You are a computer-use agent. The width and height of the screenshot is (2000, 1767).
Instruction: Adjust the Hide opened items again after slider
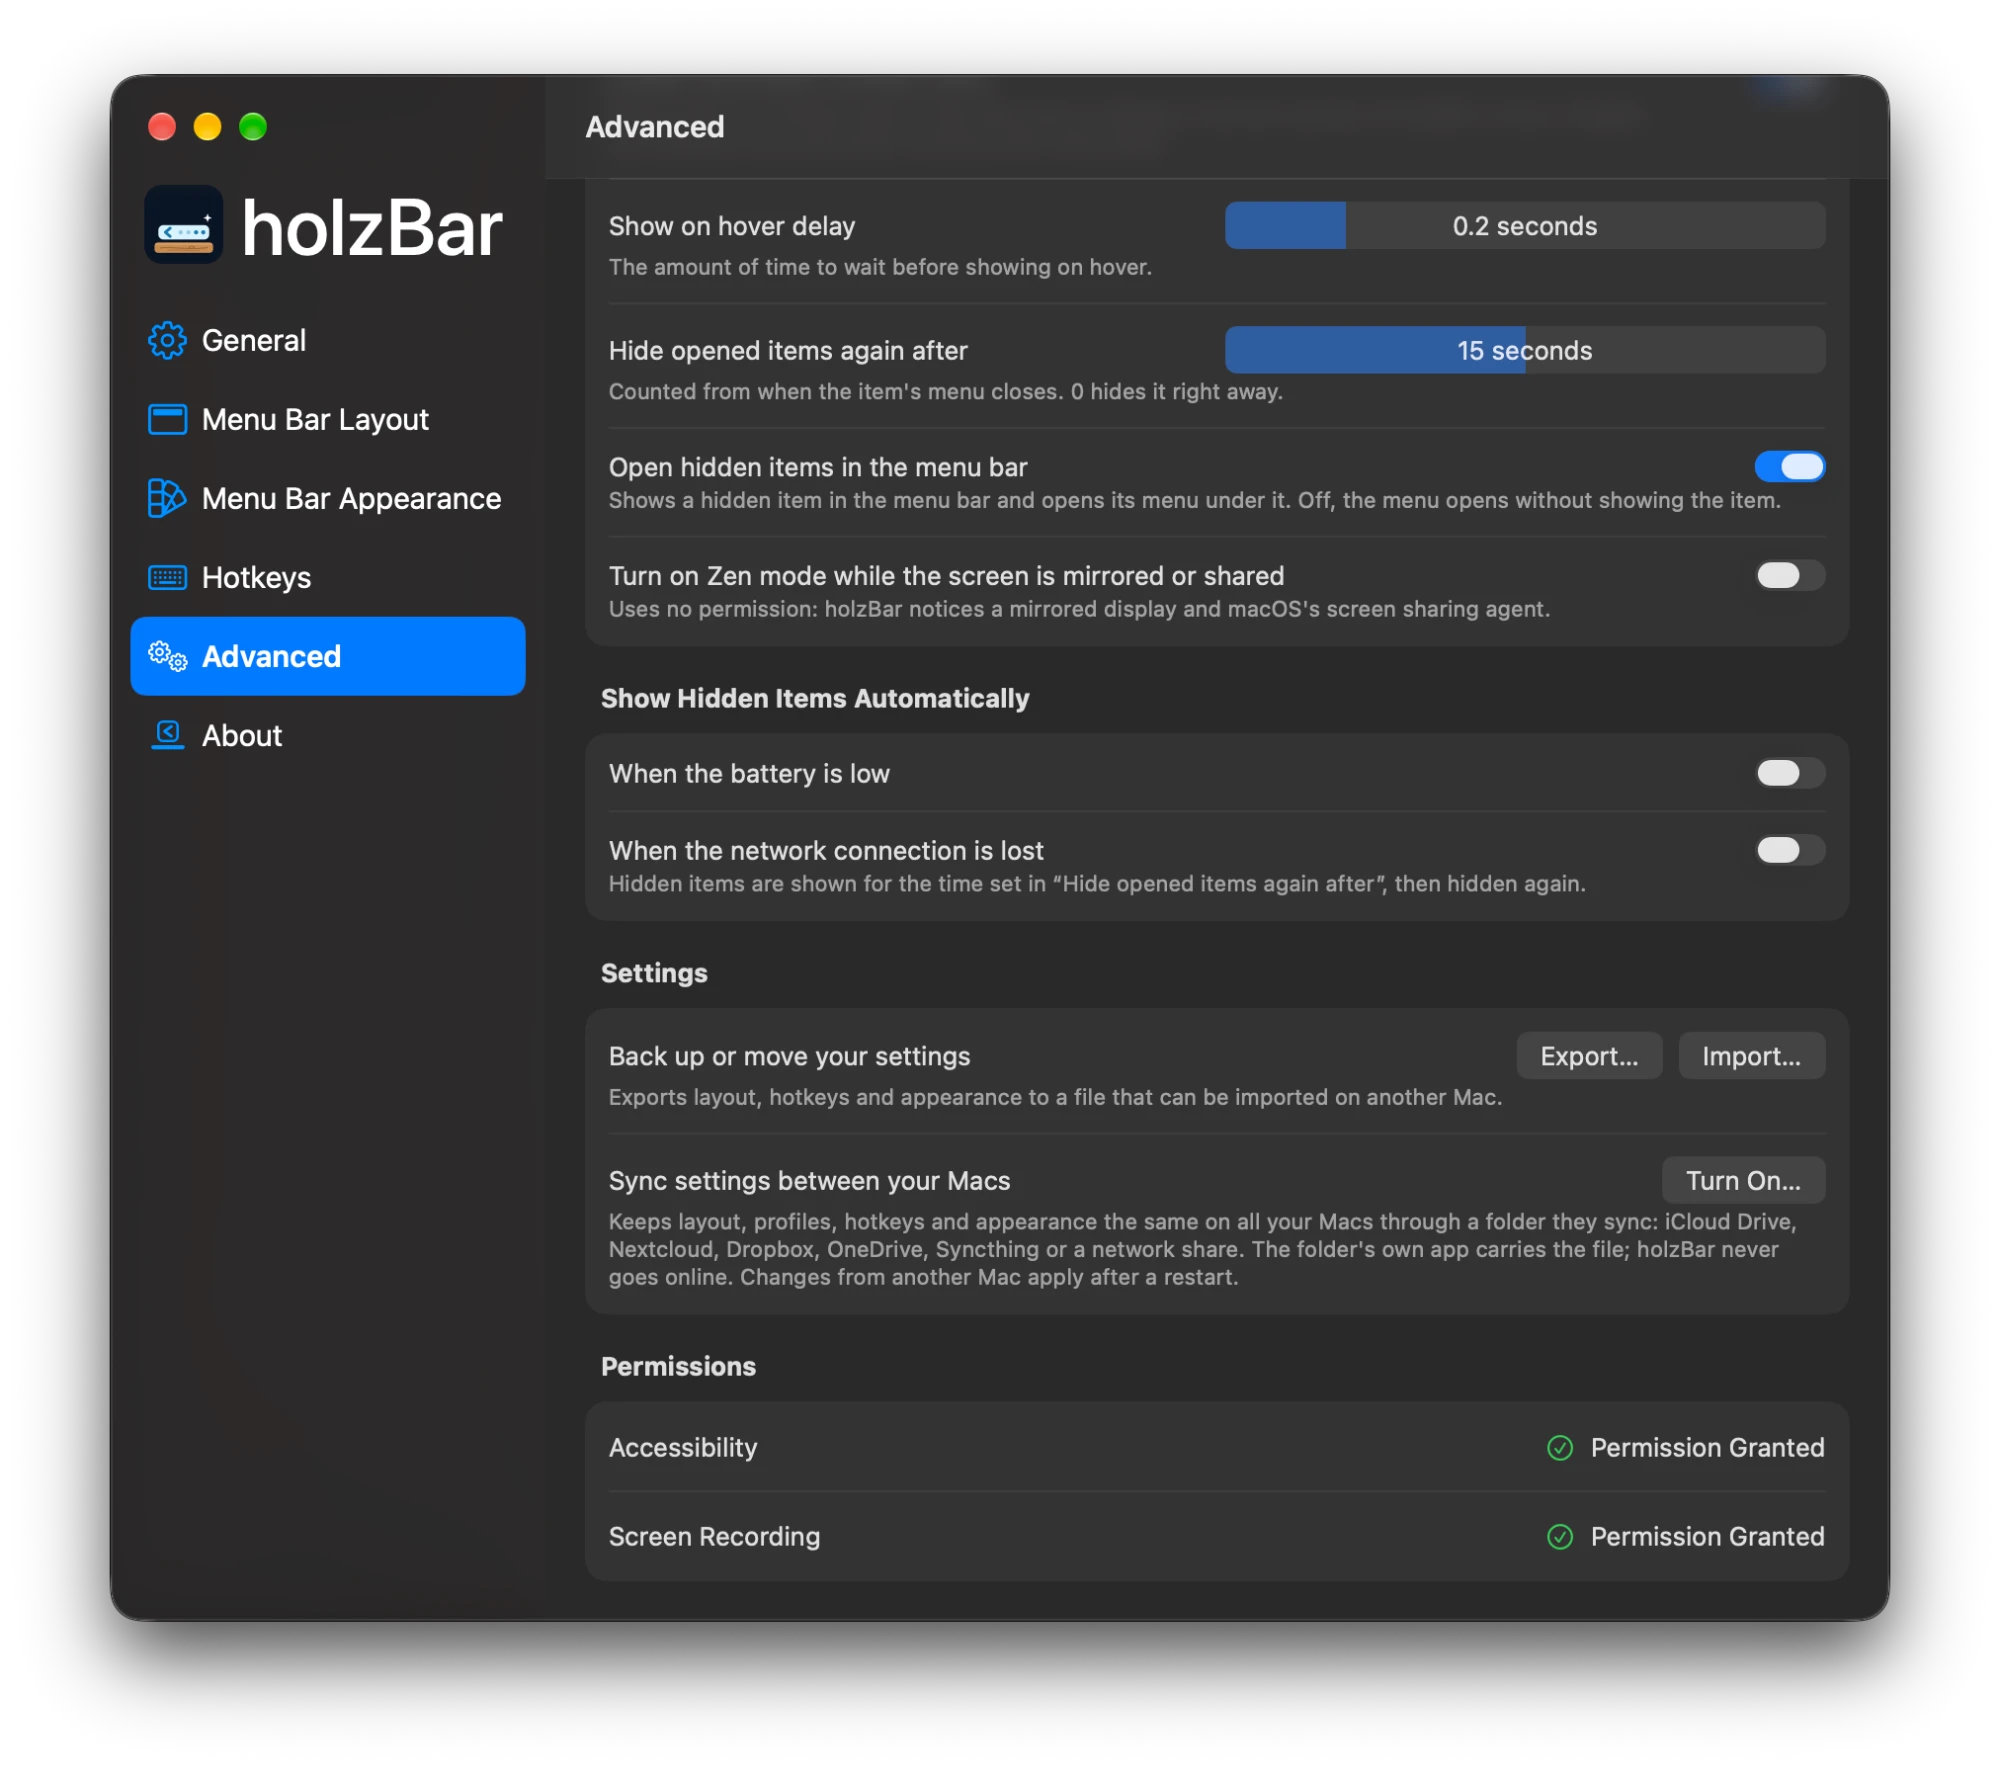click(1525, 350)
